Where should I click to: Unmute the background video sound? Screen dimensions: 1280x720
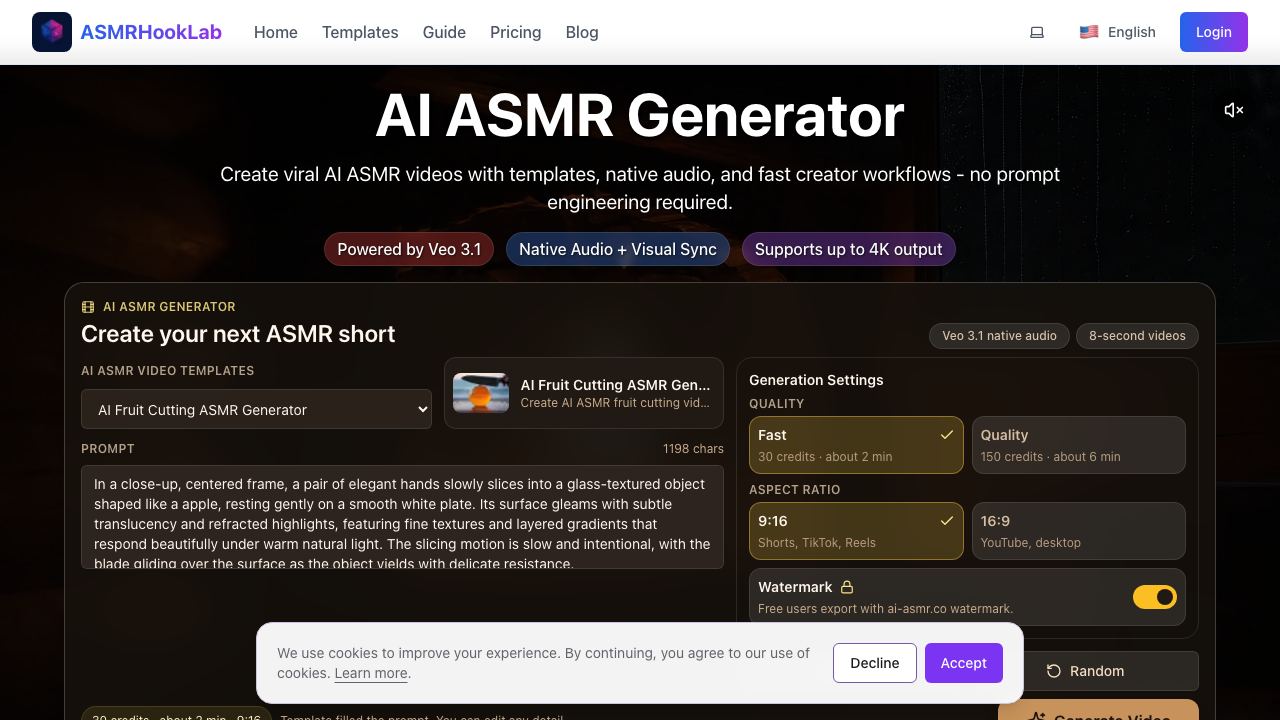pos(1234,110)
